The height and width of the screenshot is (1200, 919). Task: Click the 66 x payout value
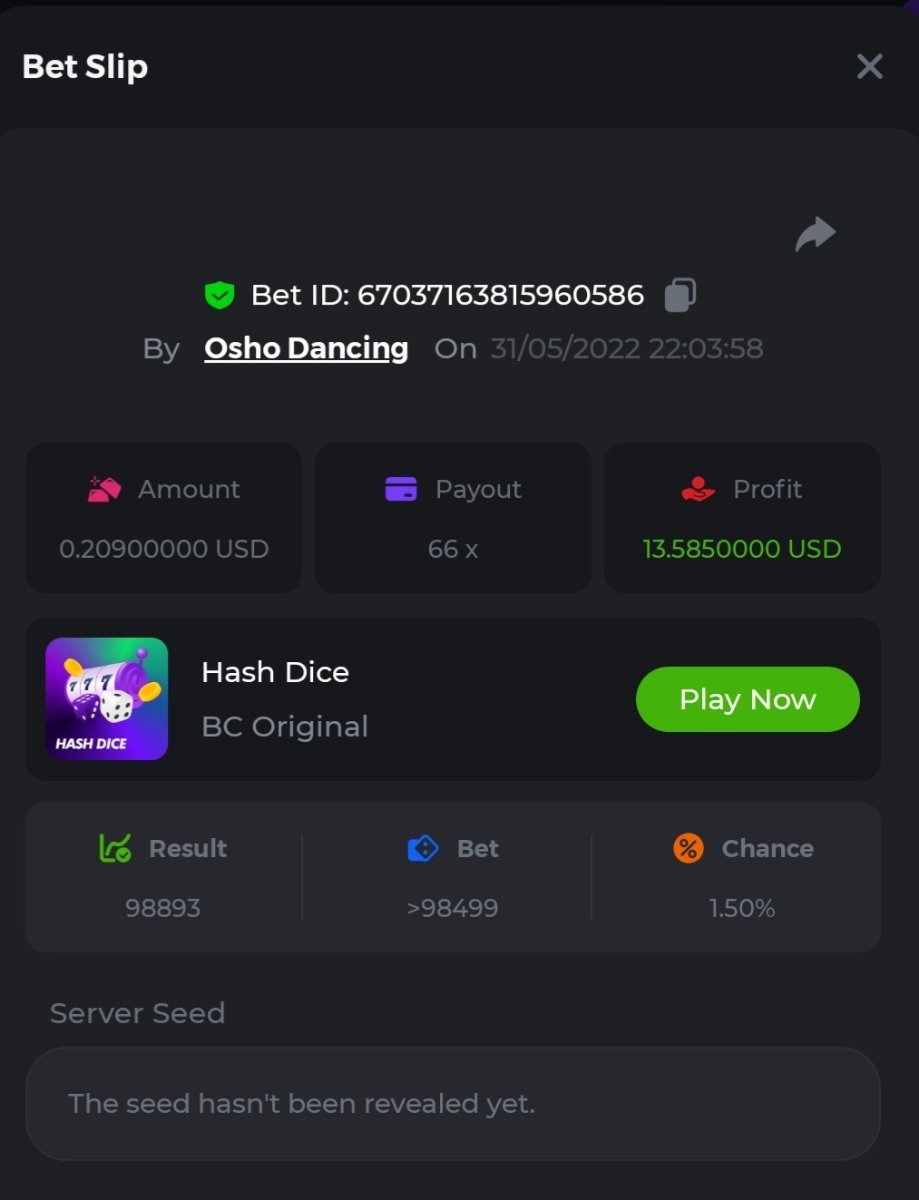(x=453, y=549)
